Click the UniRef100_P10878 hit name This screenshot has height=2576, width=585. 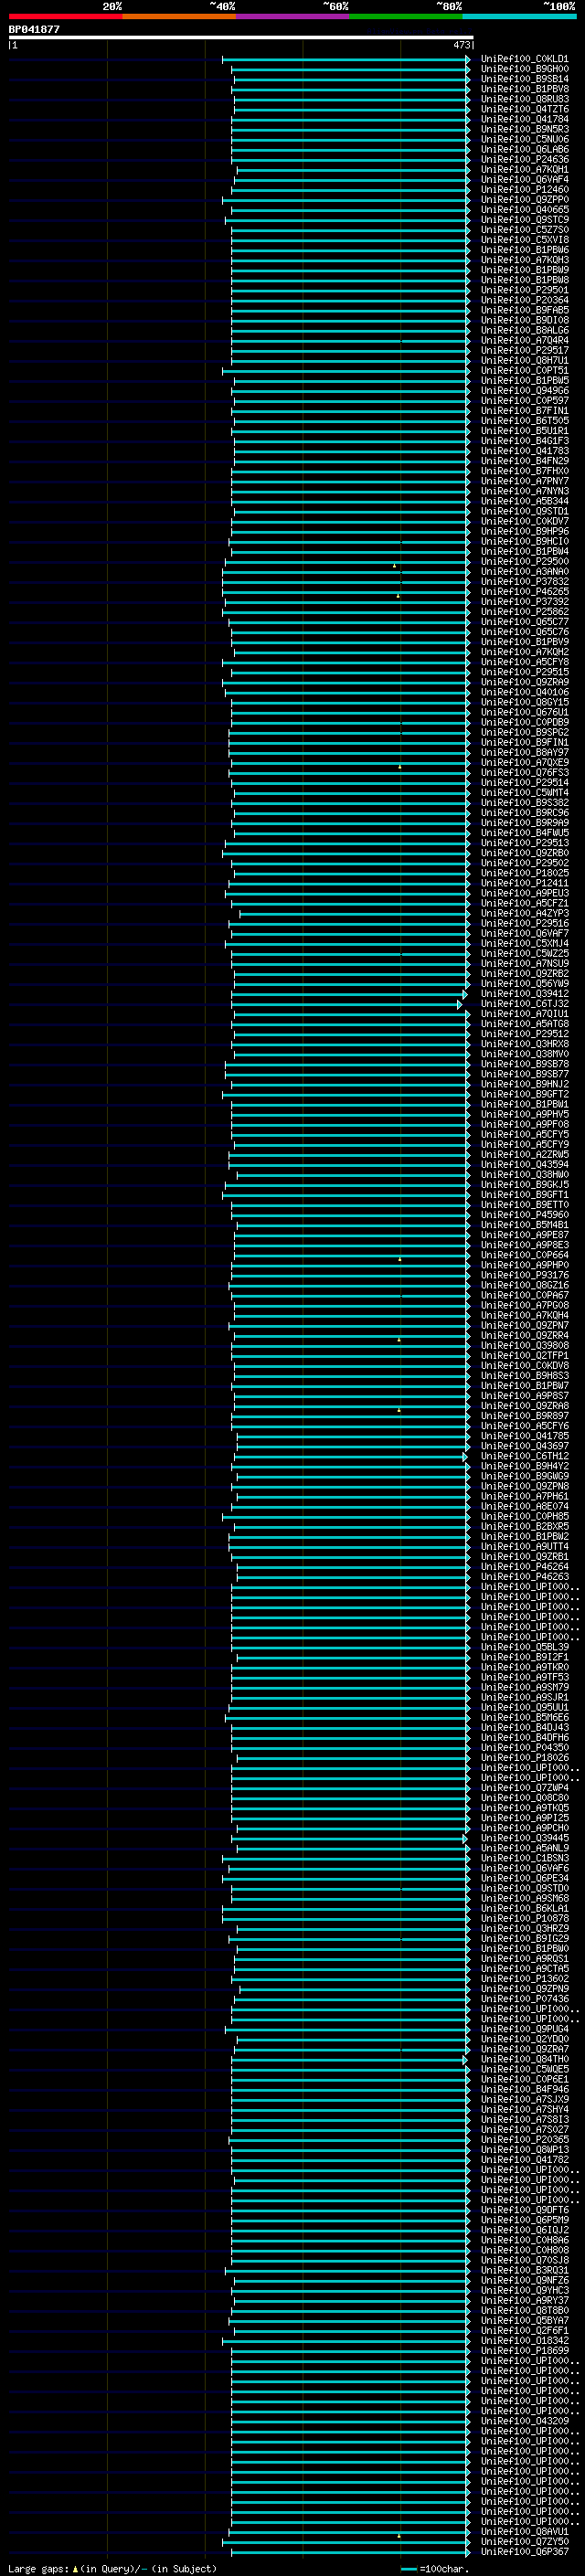click(525, 1918)
